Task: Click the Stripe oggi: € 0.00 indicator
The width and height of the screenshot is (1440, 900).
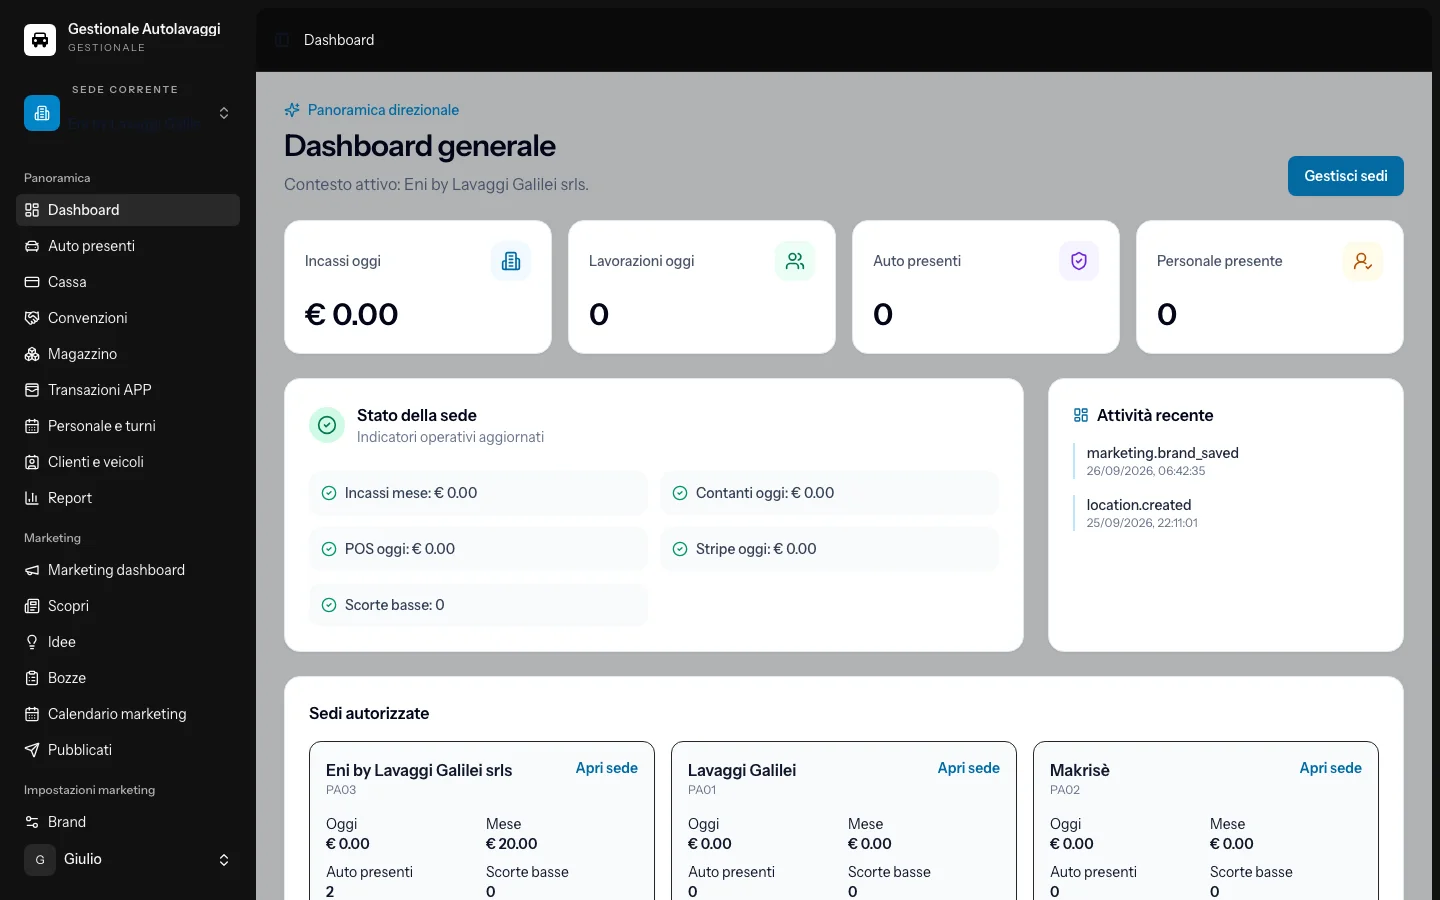Action: (x=829, y=549)
